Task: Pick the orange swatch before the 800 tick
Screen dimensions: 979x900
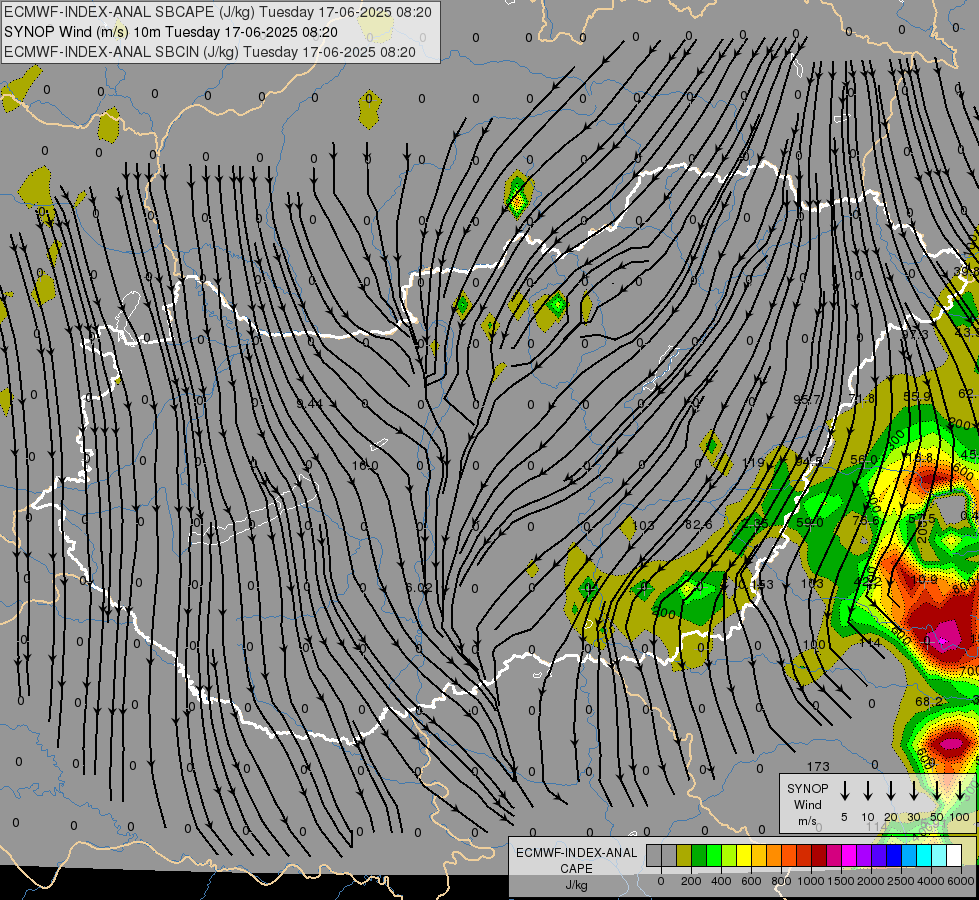Action: (774, 855)
